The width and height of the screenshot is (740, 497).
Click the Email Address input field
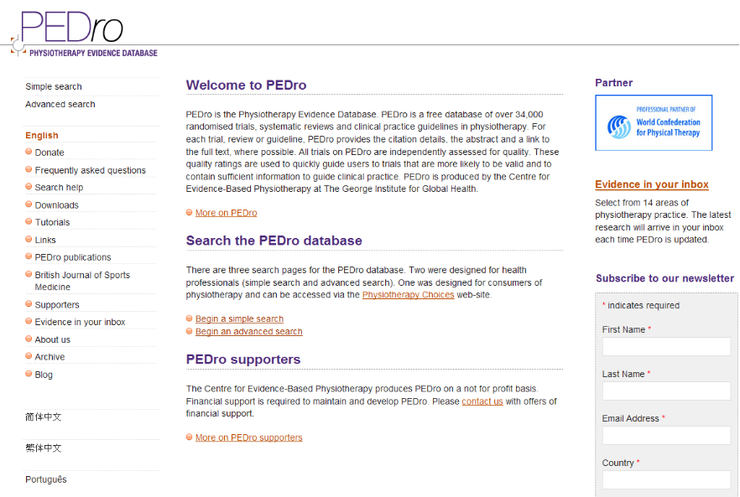pyautogui.click(x=665, y=436)
